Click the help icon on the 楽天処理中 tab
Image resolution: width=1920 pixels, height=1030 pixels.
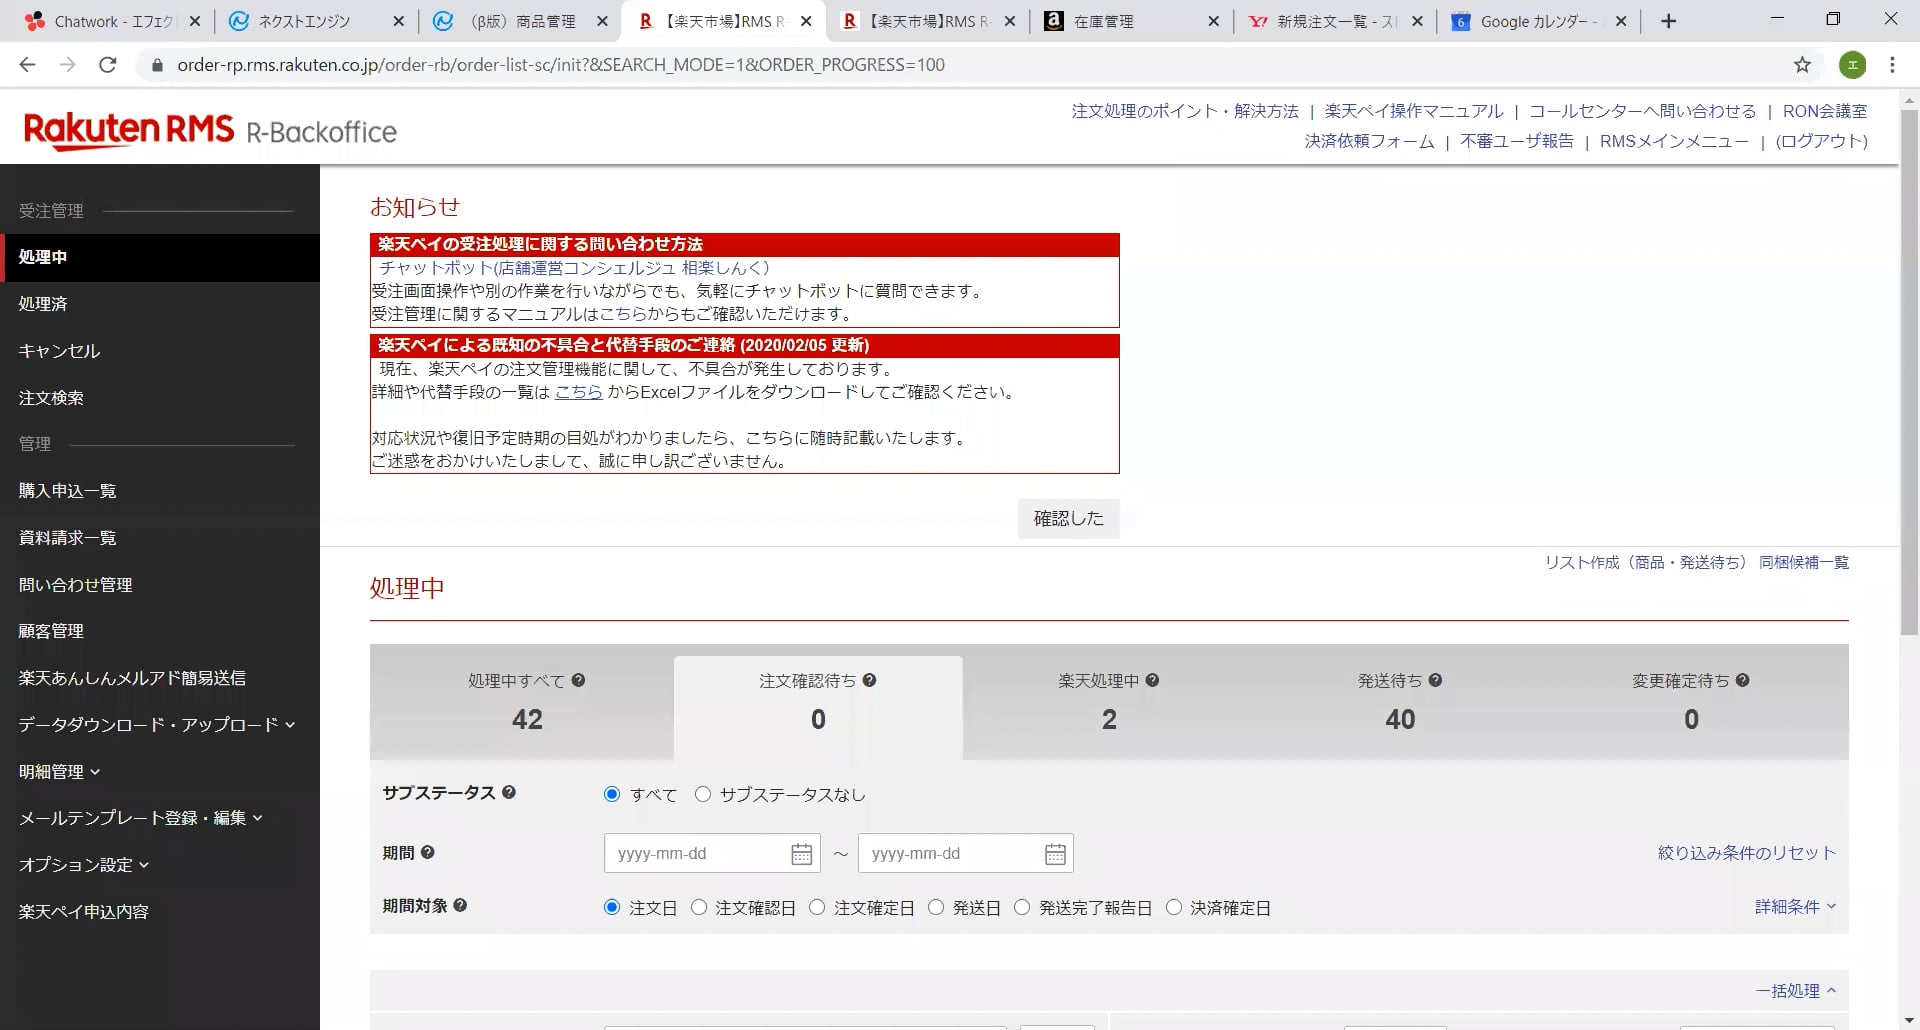[x=1152, y=680]
